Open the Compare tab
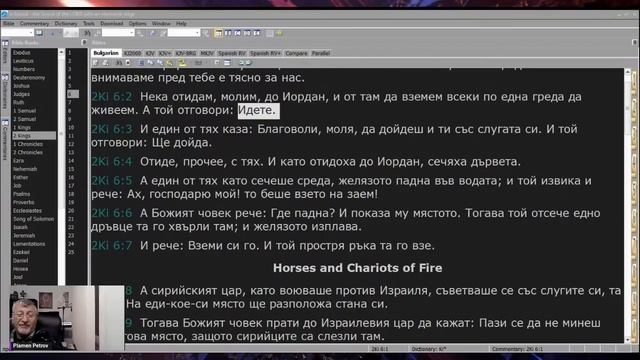The width and height of the screenshot is (640, 360). 296,53
